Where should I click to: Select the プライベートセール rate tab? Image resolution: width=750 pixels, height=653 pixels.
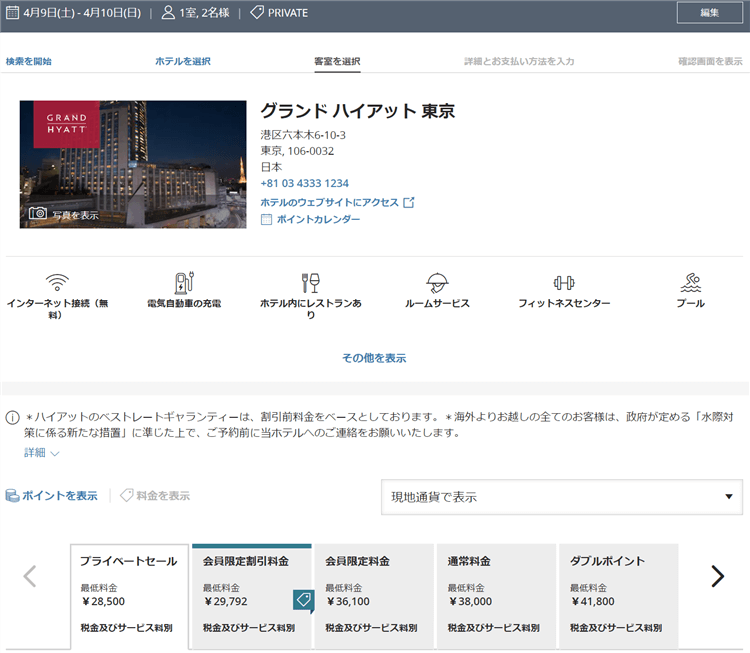point(129,595)
